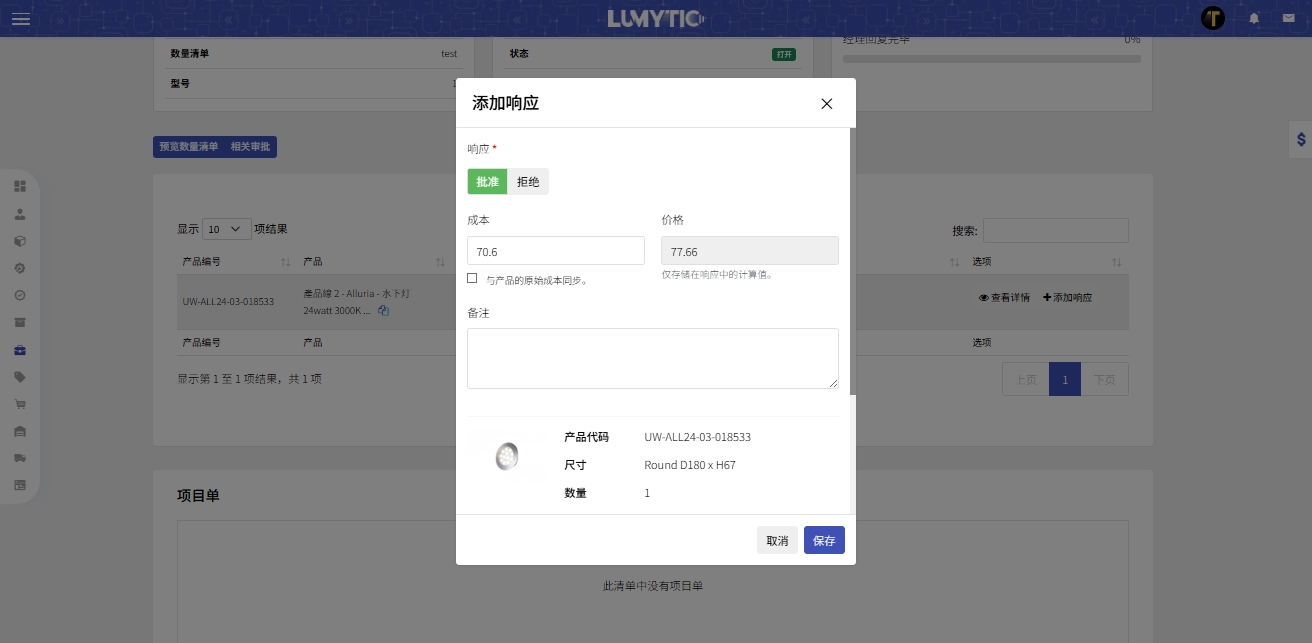Click the delivery truck icon in sidebar

pyautogui.click(x=20, y=458)
